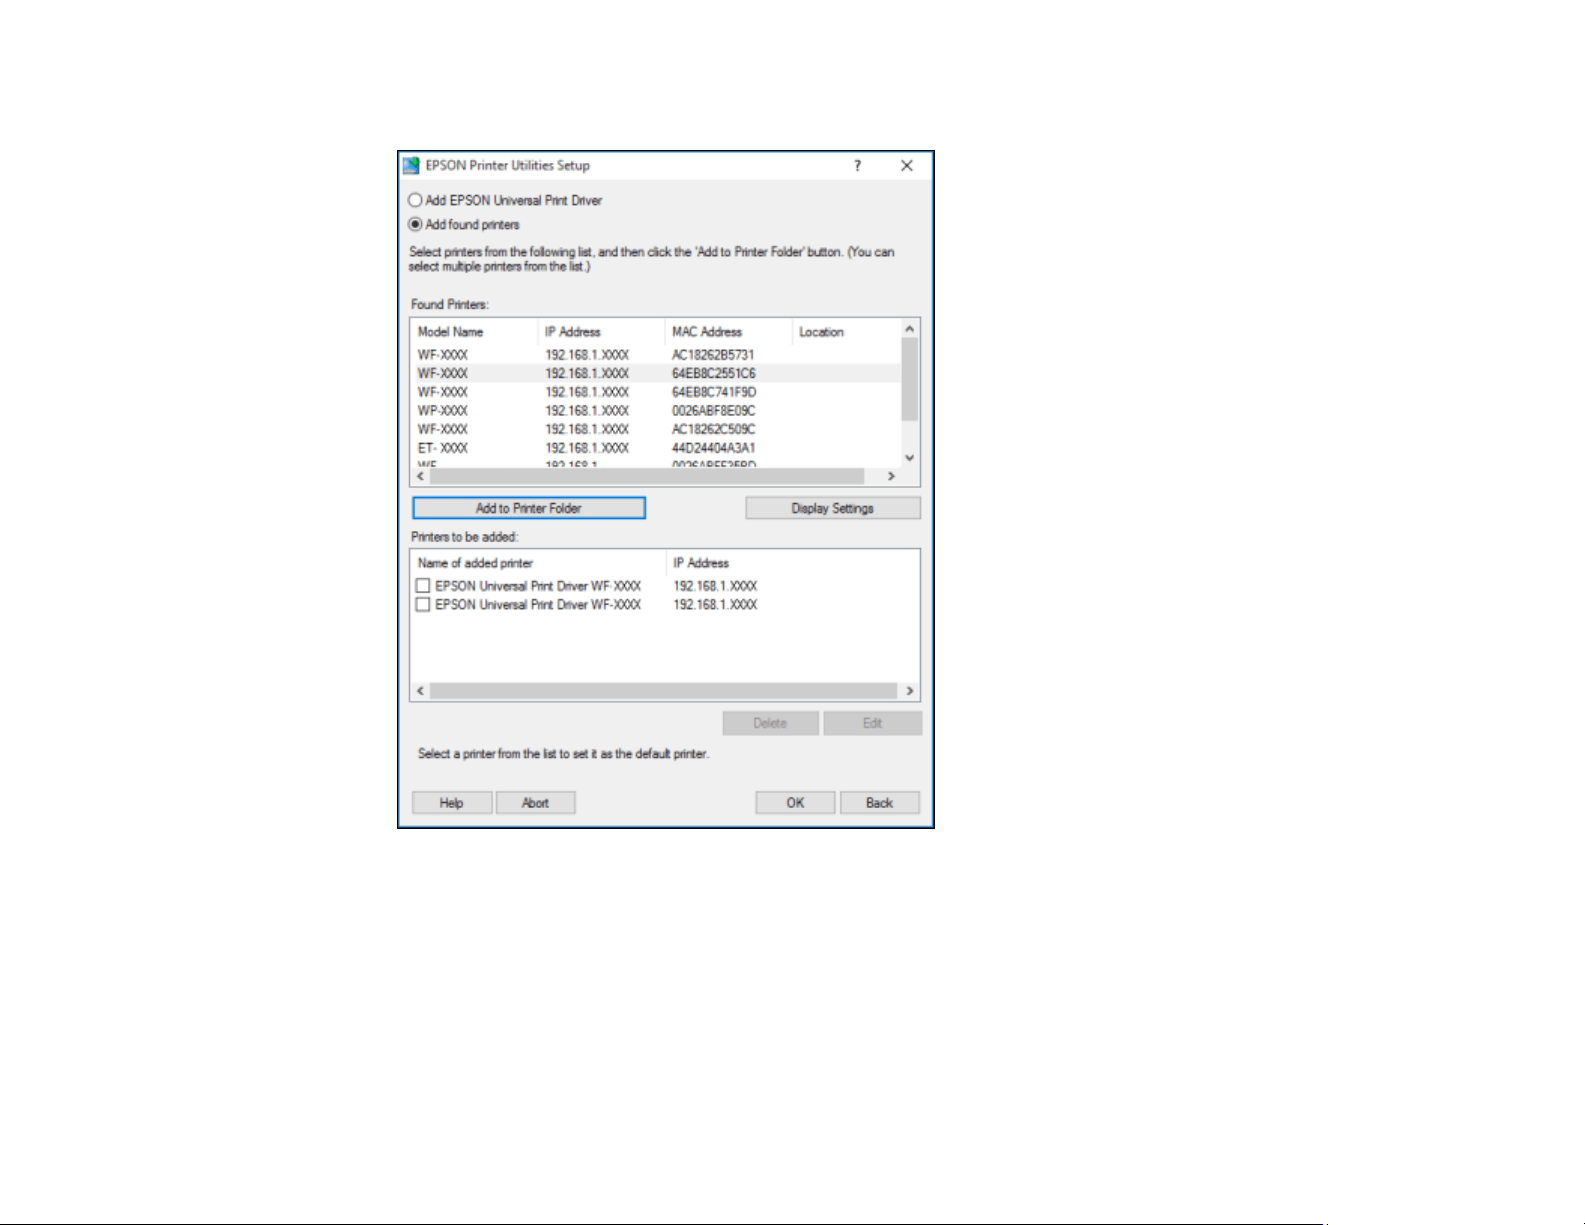Click vertical scrollbar thumb in Found Printers
Screen dimensions: 1585x1225
[910, 379]
